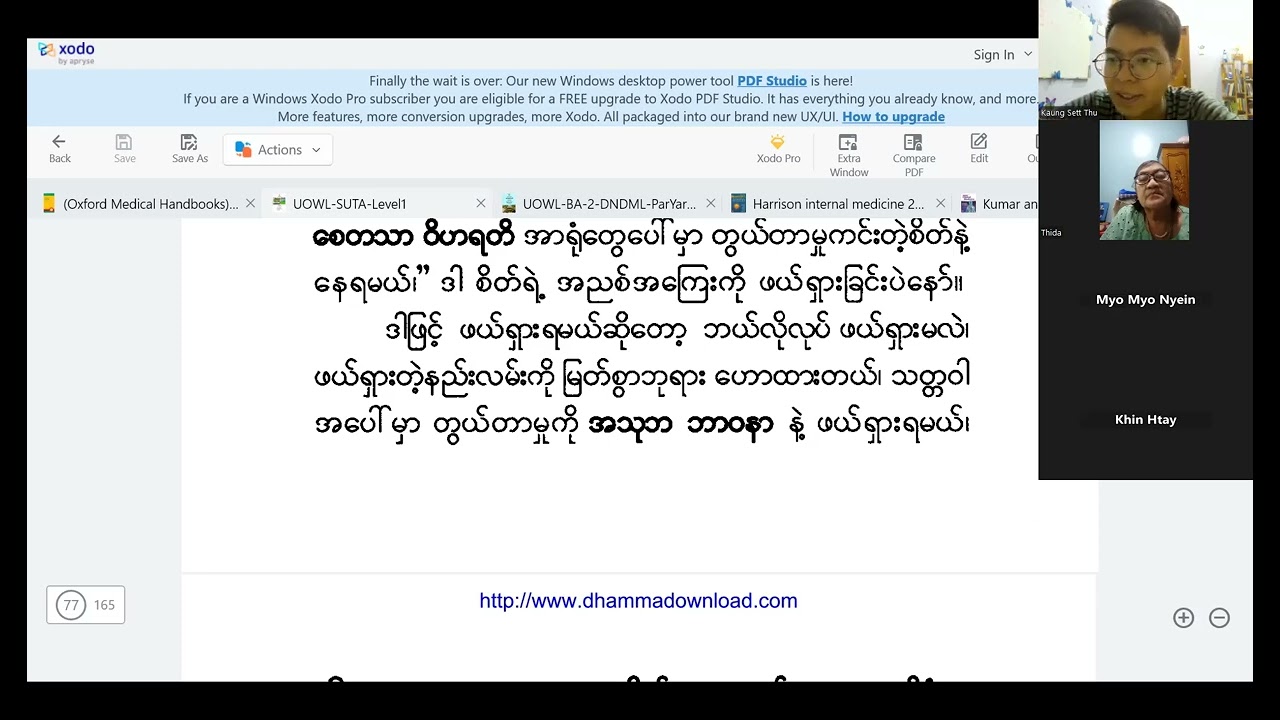Open Save As
Image resolution: width=1280 pixels, height=720 pixels.
(189, 149)
